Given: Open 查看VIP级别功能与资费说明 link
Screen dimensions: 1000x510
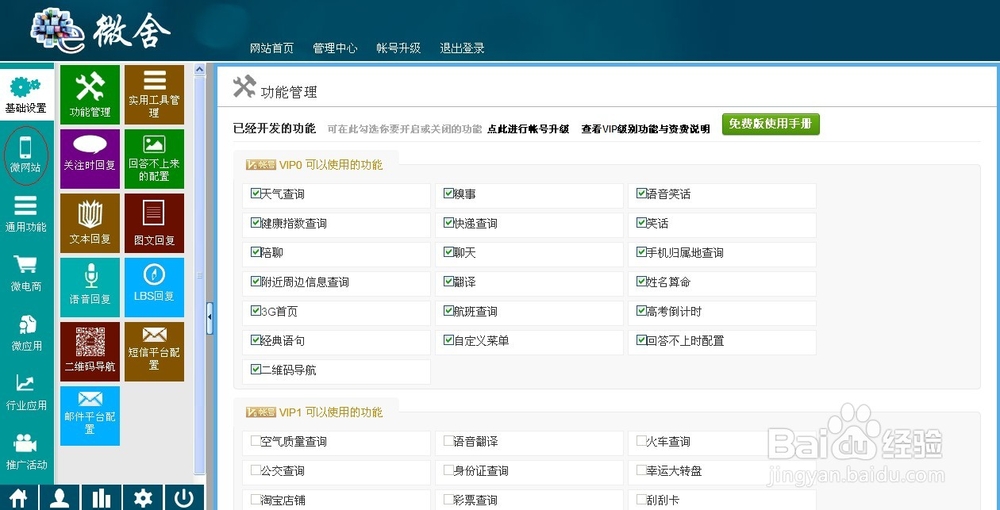Looking at the screenshot, I should coord(645,129).
